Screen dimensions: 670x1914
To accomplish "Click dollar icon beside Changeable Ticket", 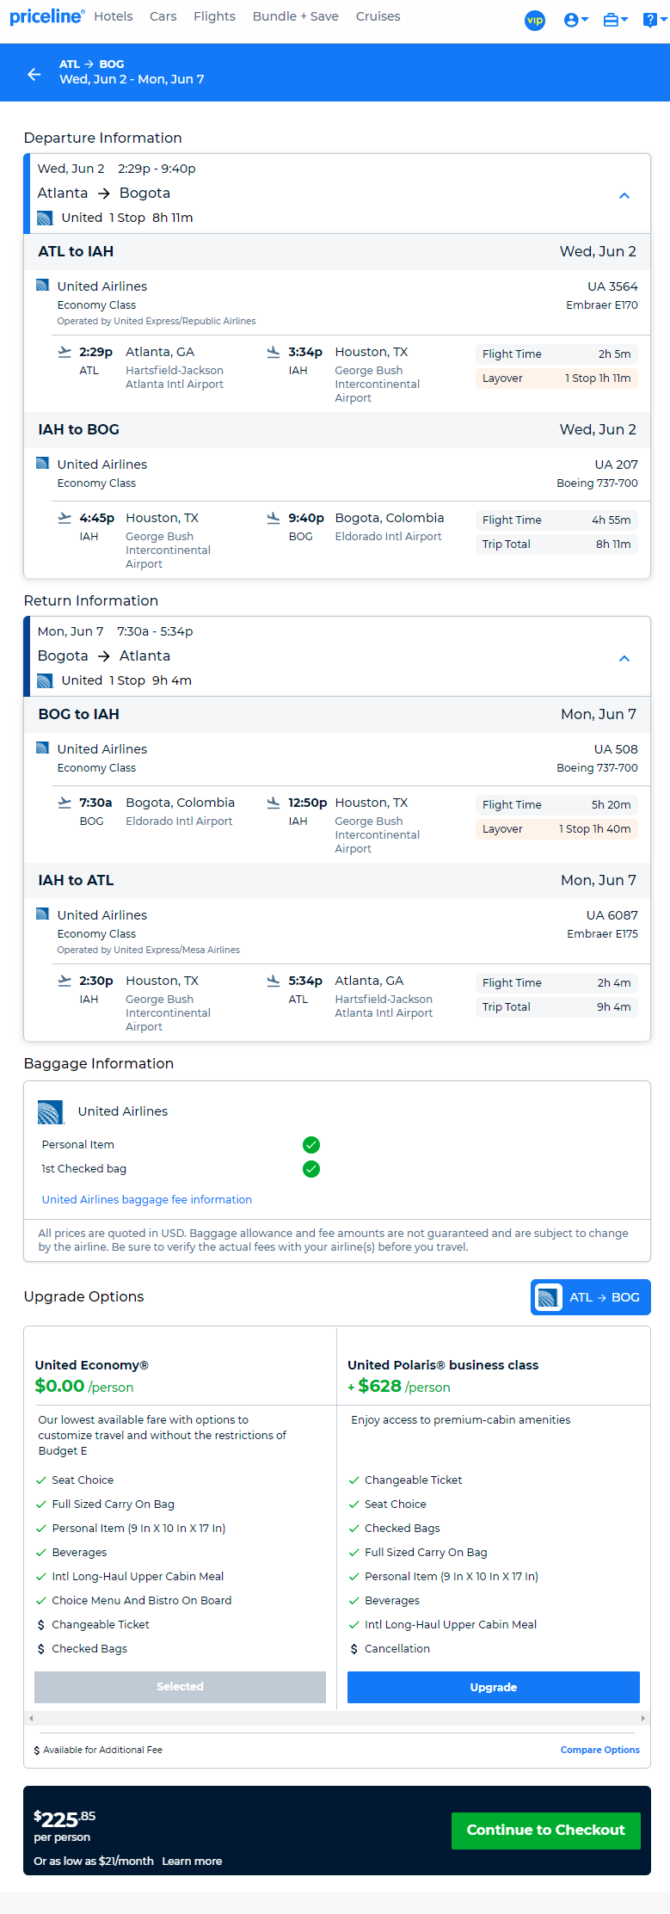I will [41, 1626].
